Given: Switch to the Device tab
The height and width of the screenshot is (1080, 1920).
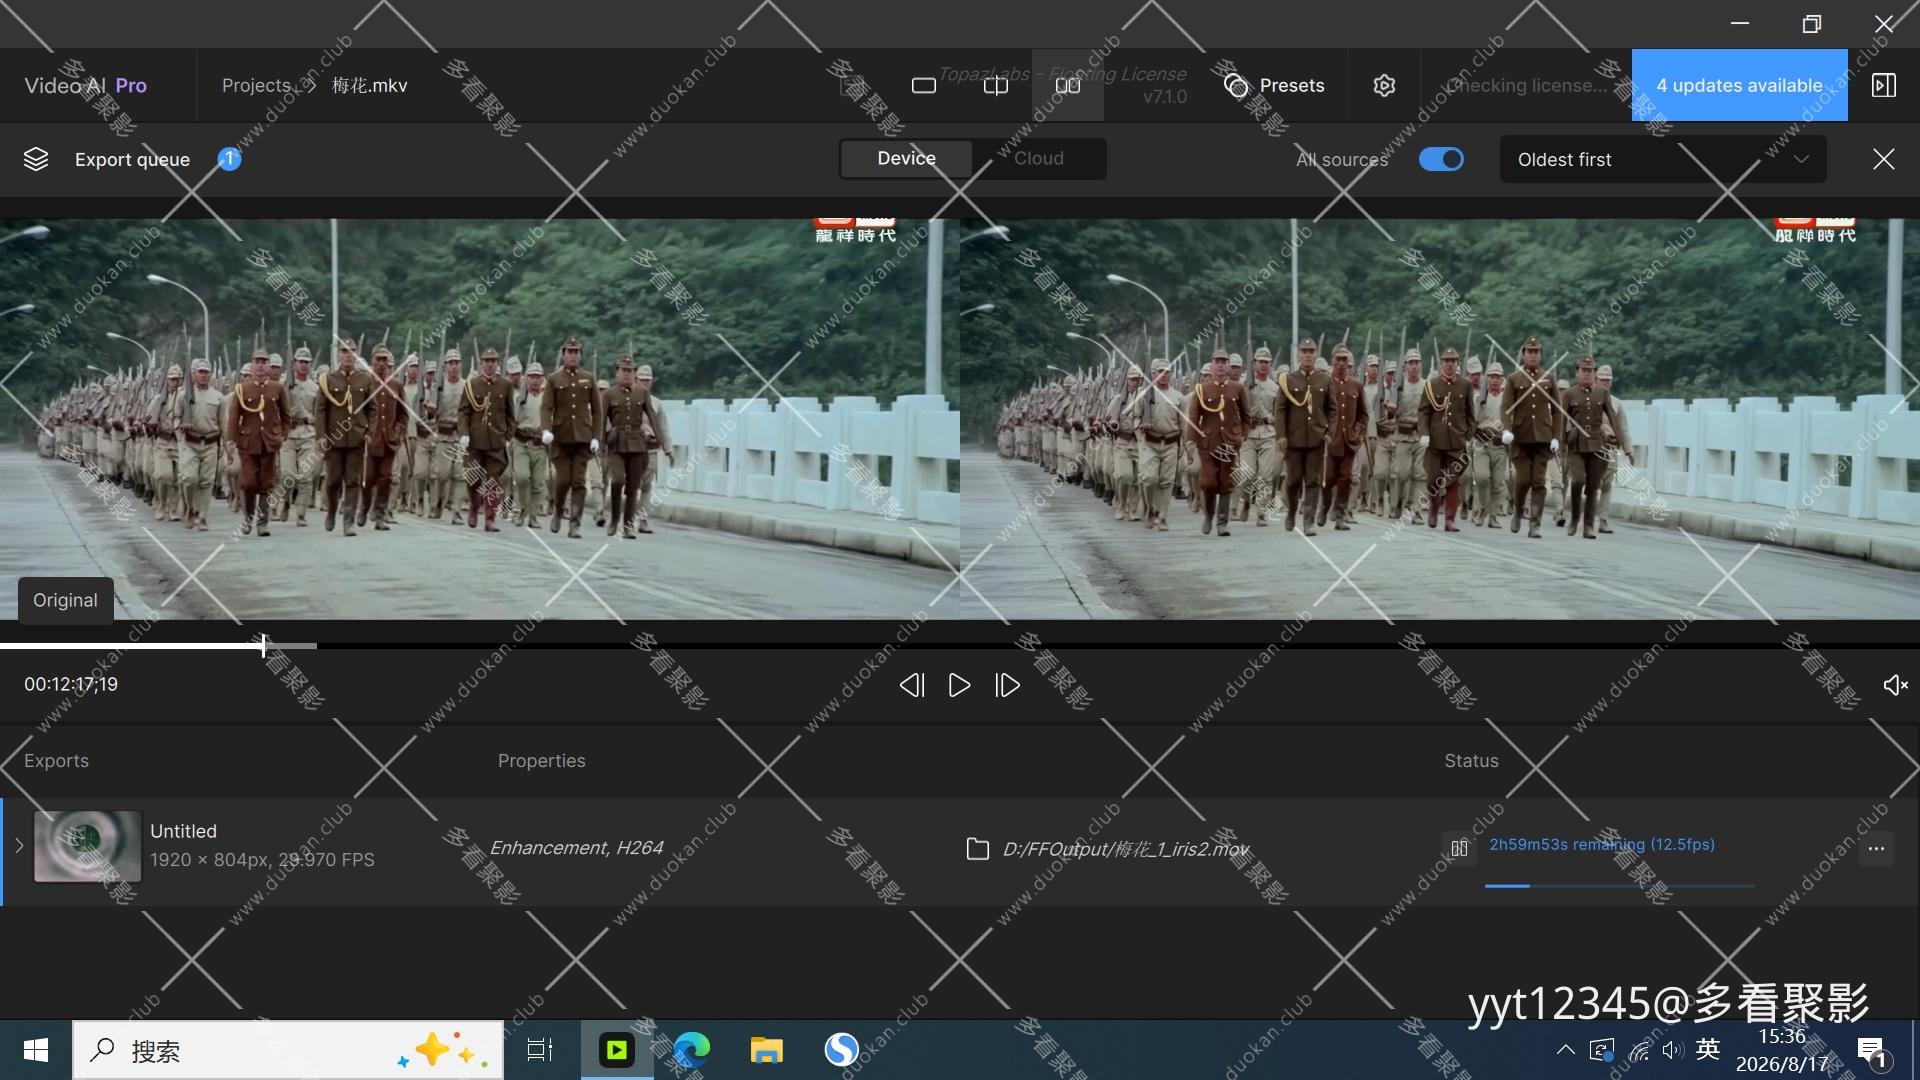Looking at the screenshot, I should click(906, 158).
